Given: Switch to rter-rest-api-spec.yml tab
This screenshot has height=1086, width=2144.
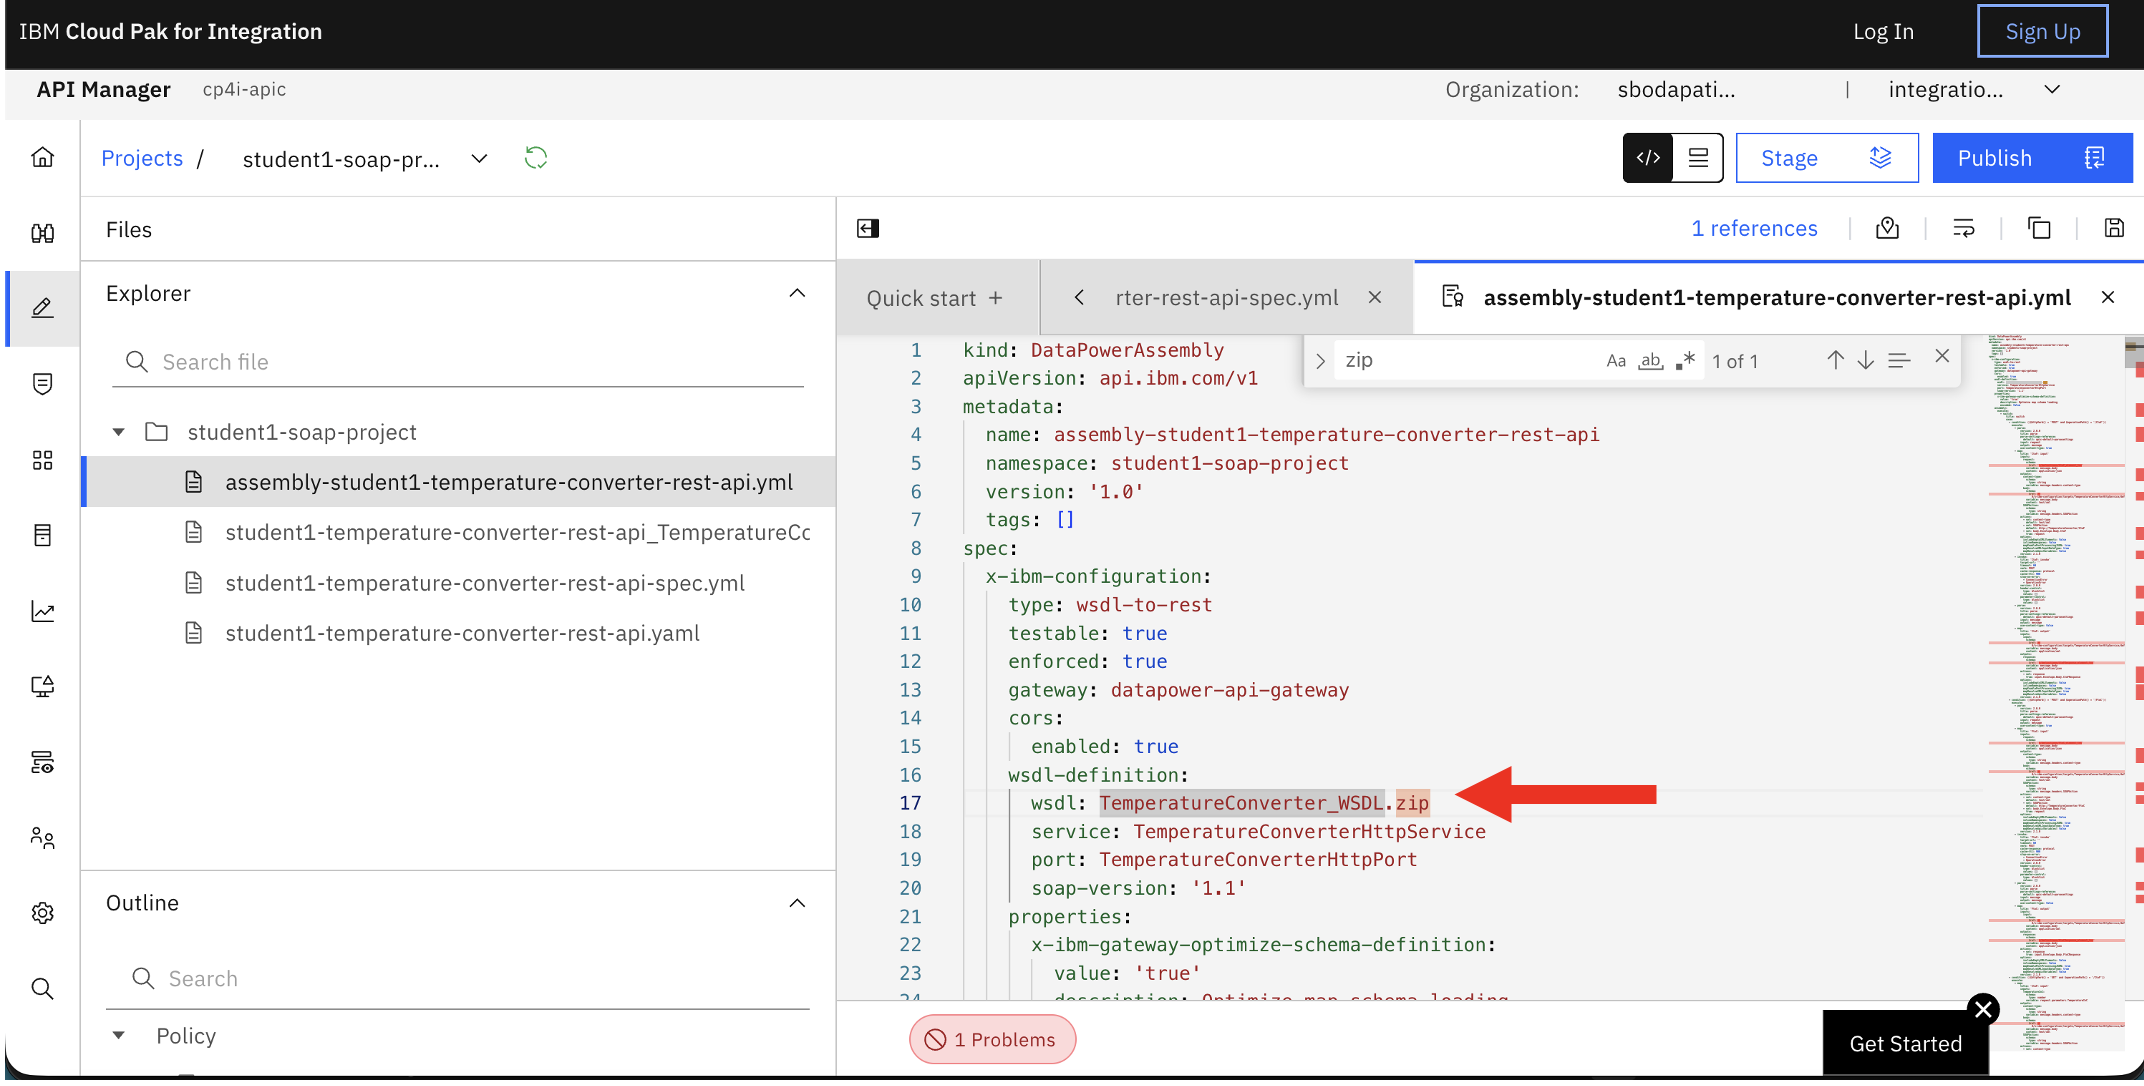Looking at the screenshot, I should [1227, 298].
